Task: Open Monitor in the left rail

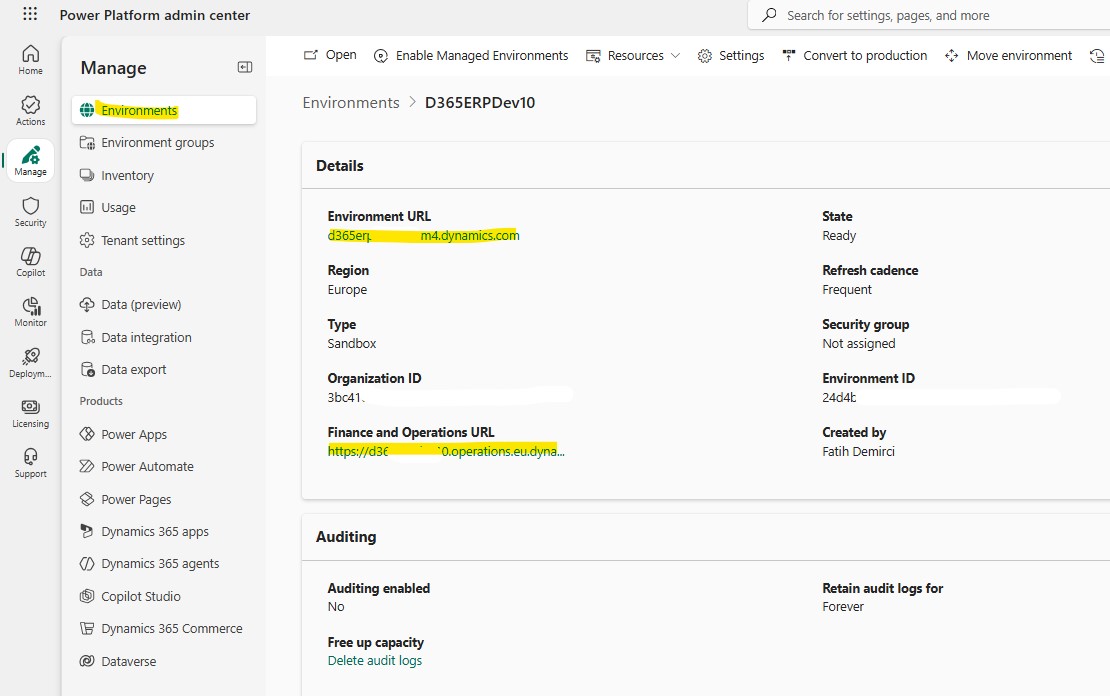Action: pyautogui.click(x=30, y=312)
